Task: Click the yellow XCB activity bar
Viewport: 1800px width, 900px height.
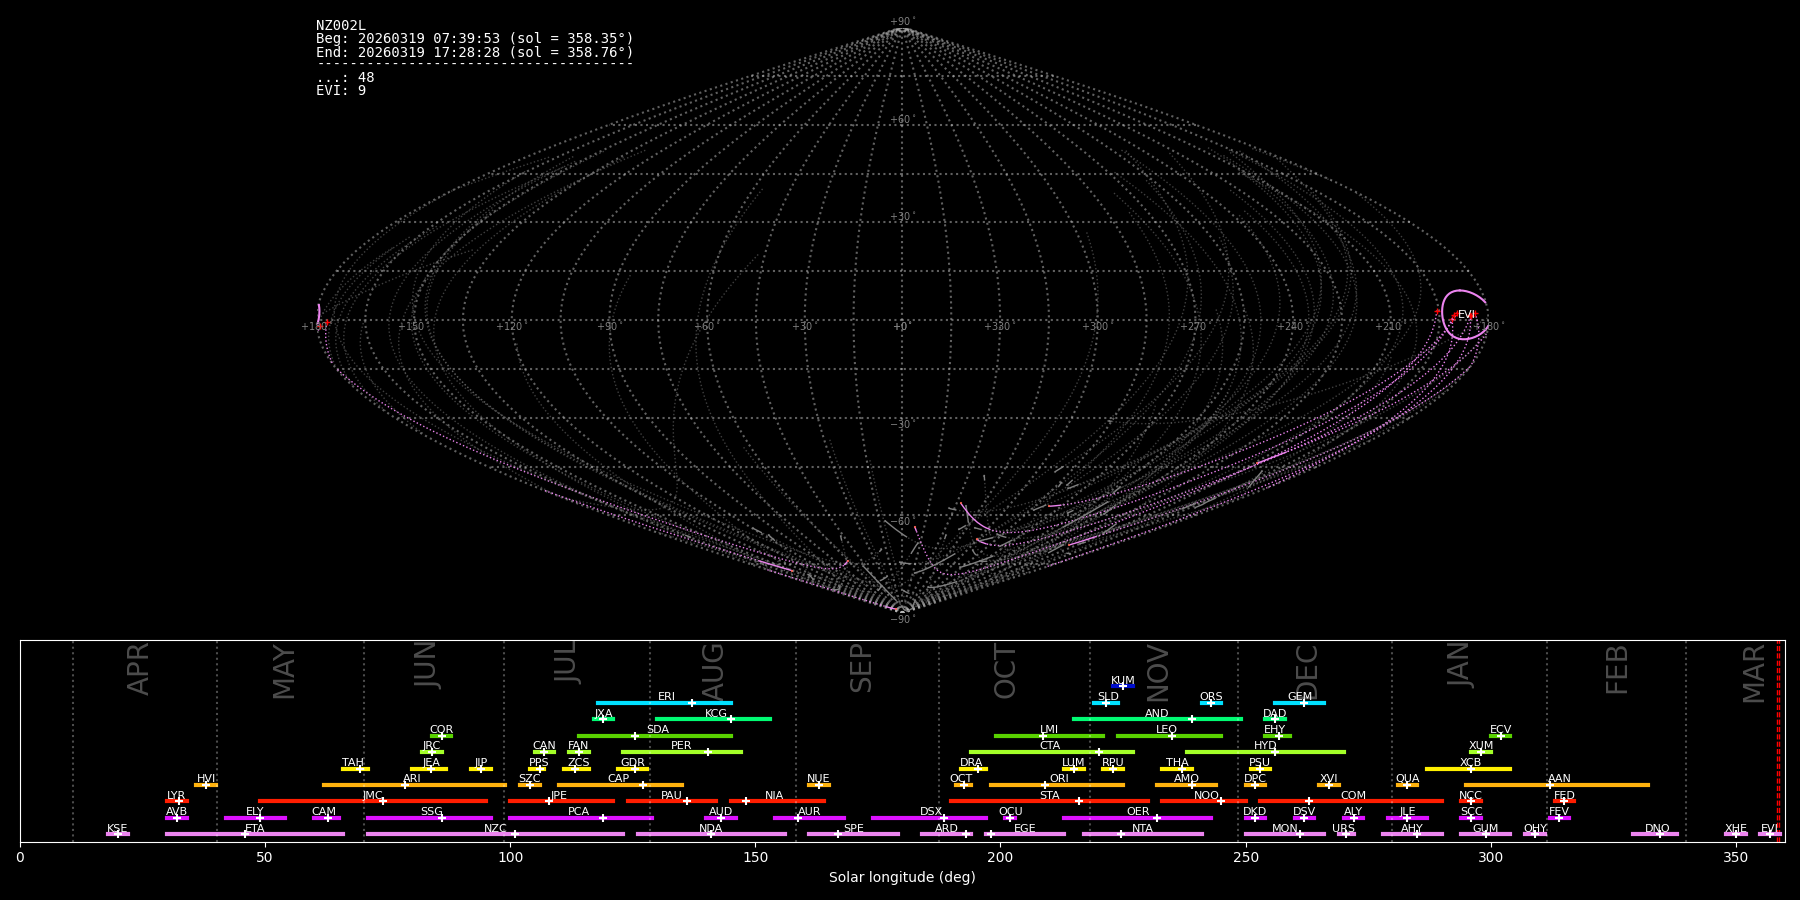Action: click(x=1468, y=769)
